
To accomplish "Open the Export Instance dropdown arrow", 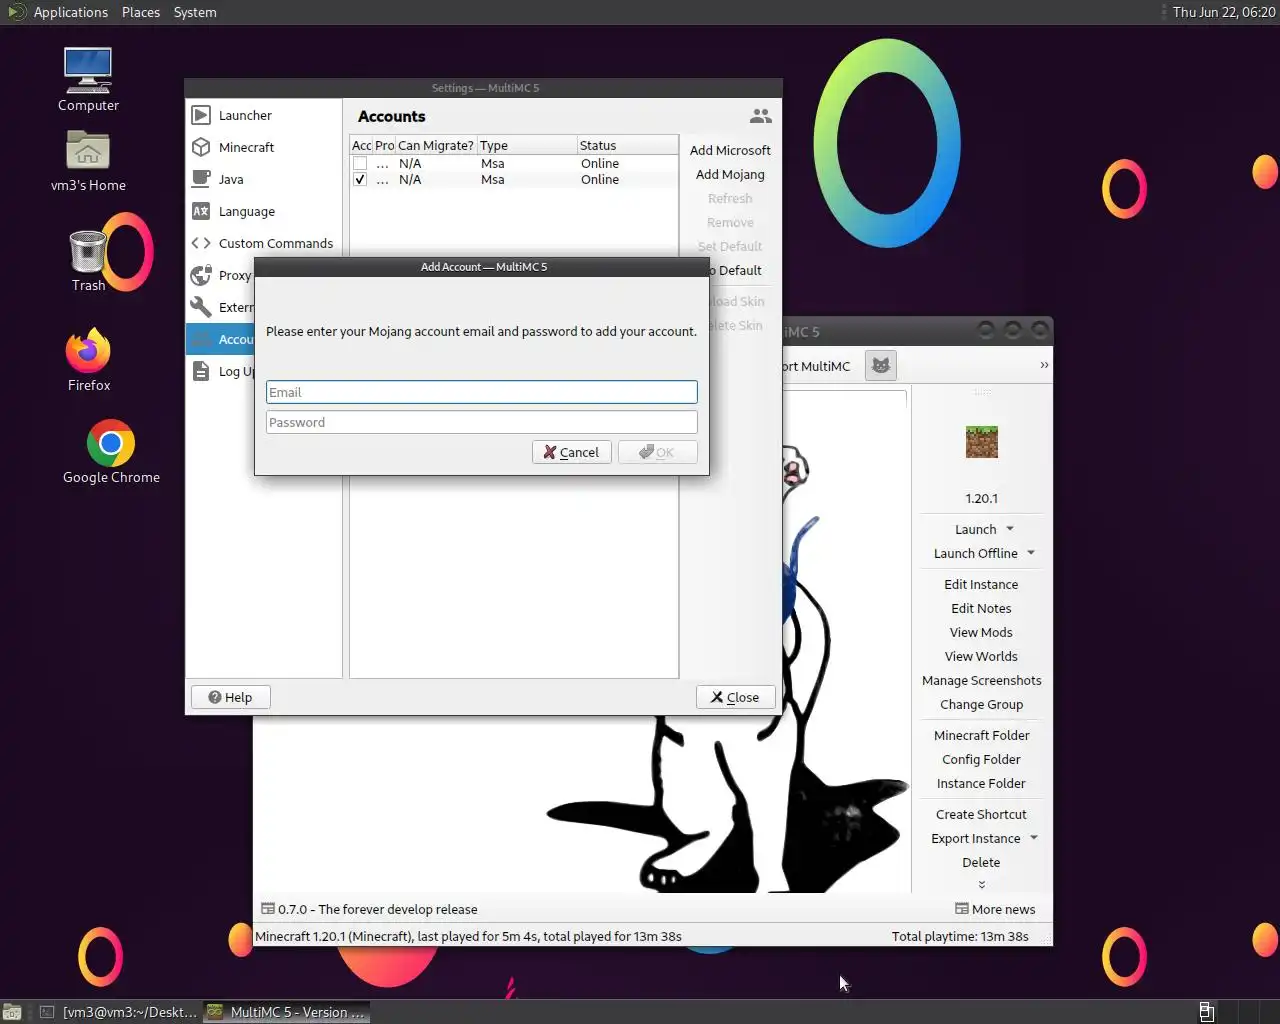I will (x=1034, y=838).
